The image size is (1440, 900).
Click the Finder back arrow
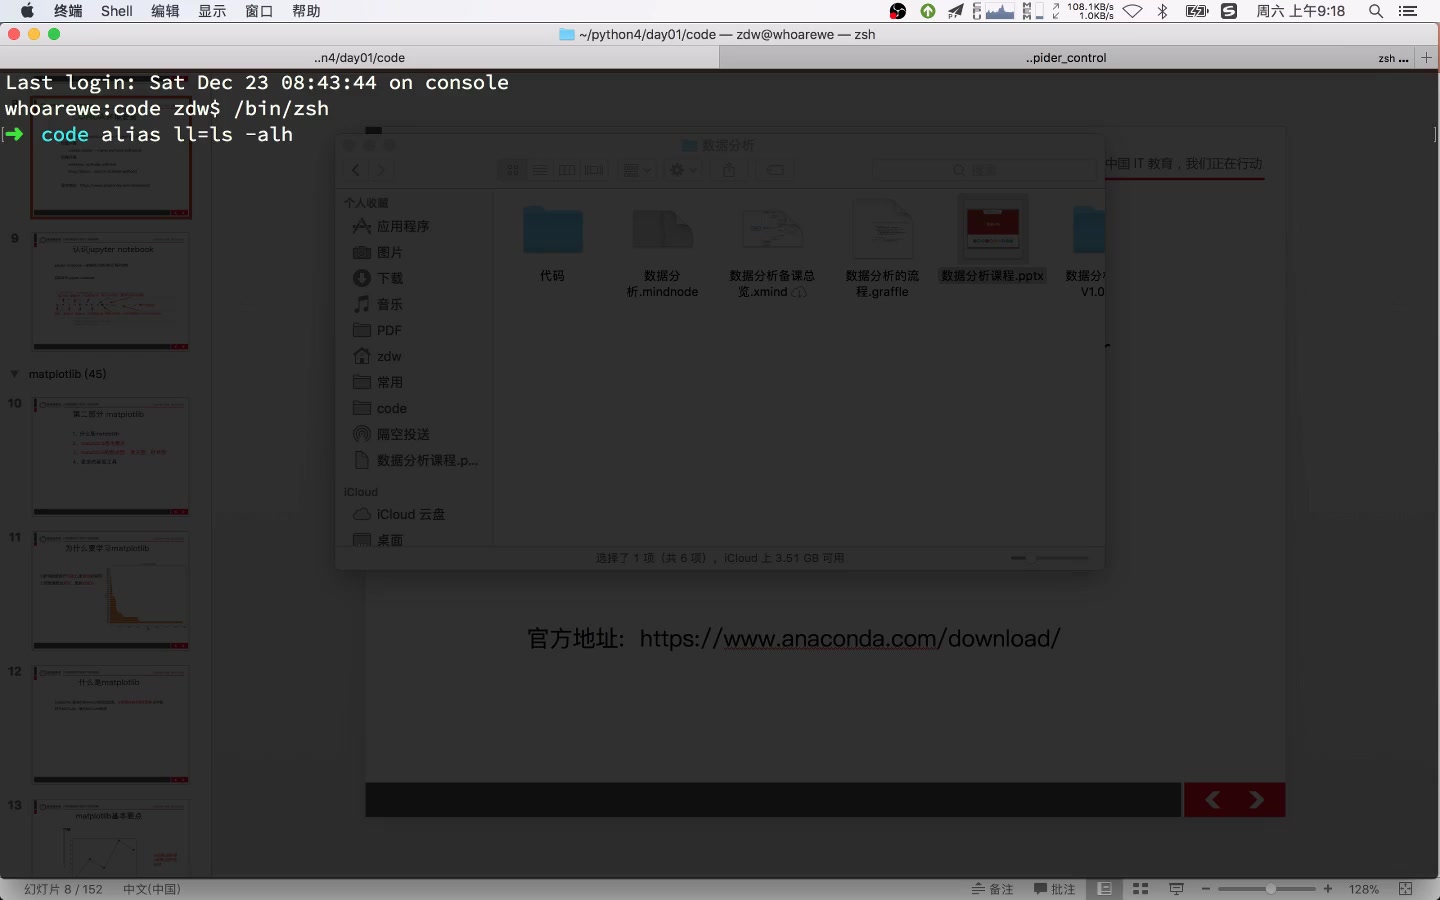[356, 170]
